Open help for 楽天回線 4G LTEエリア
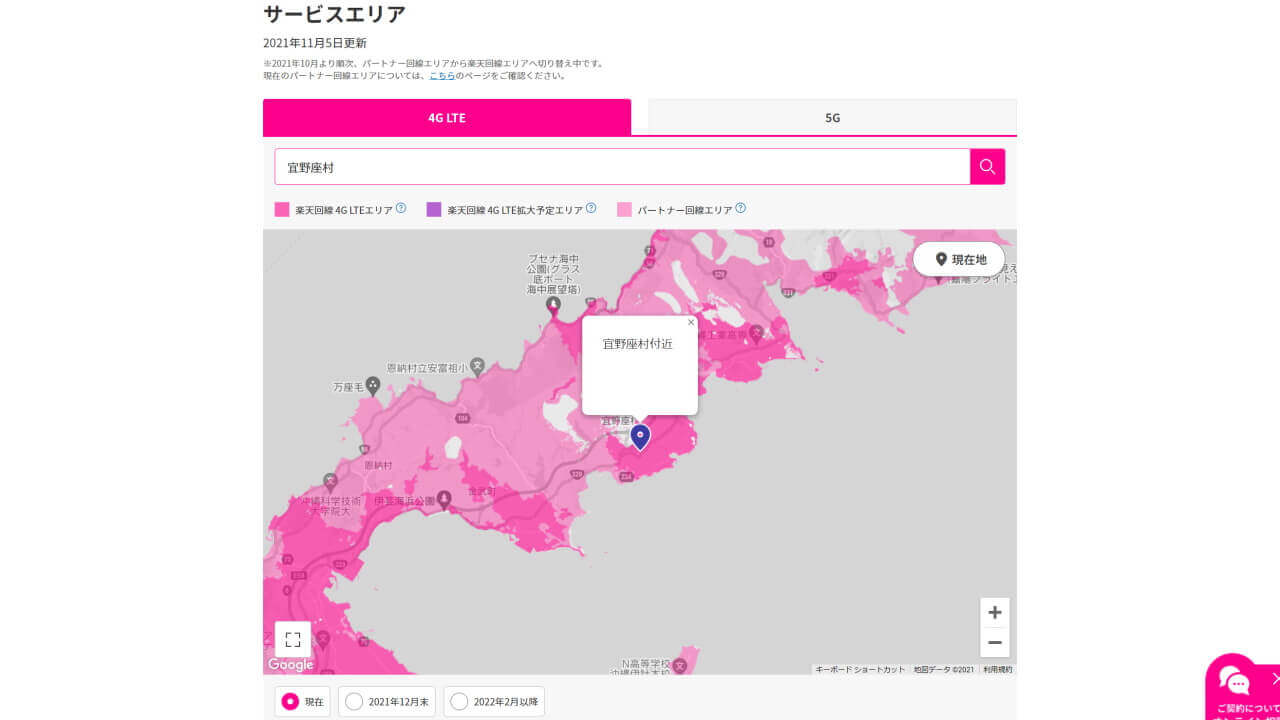Screen dimensions: 1280x720 click(x=401, y=208)
